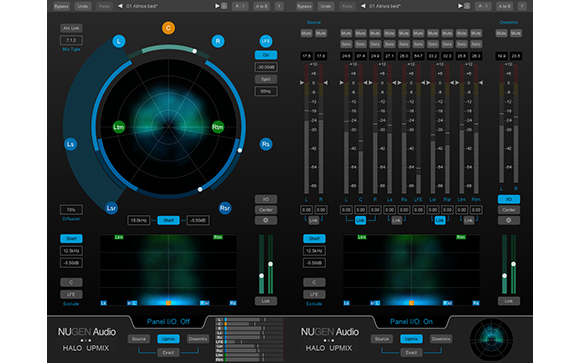Turn off the LFE On button
The image size is (580, 363).
[266, 55]
